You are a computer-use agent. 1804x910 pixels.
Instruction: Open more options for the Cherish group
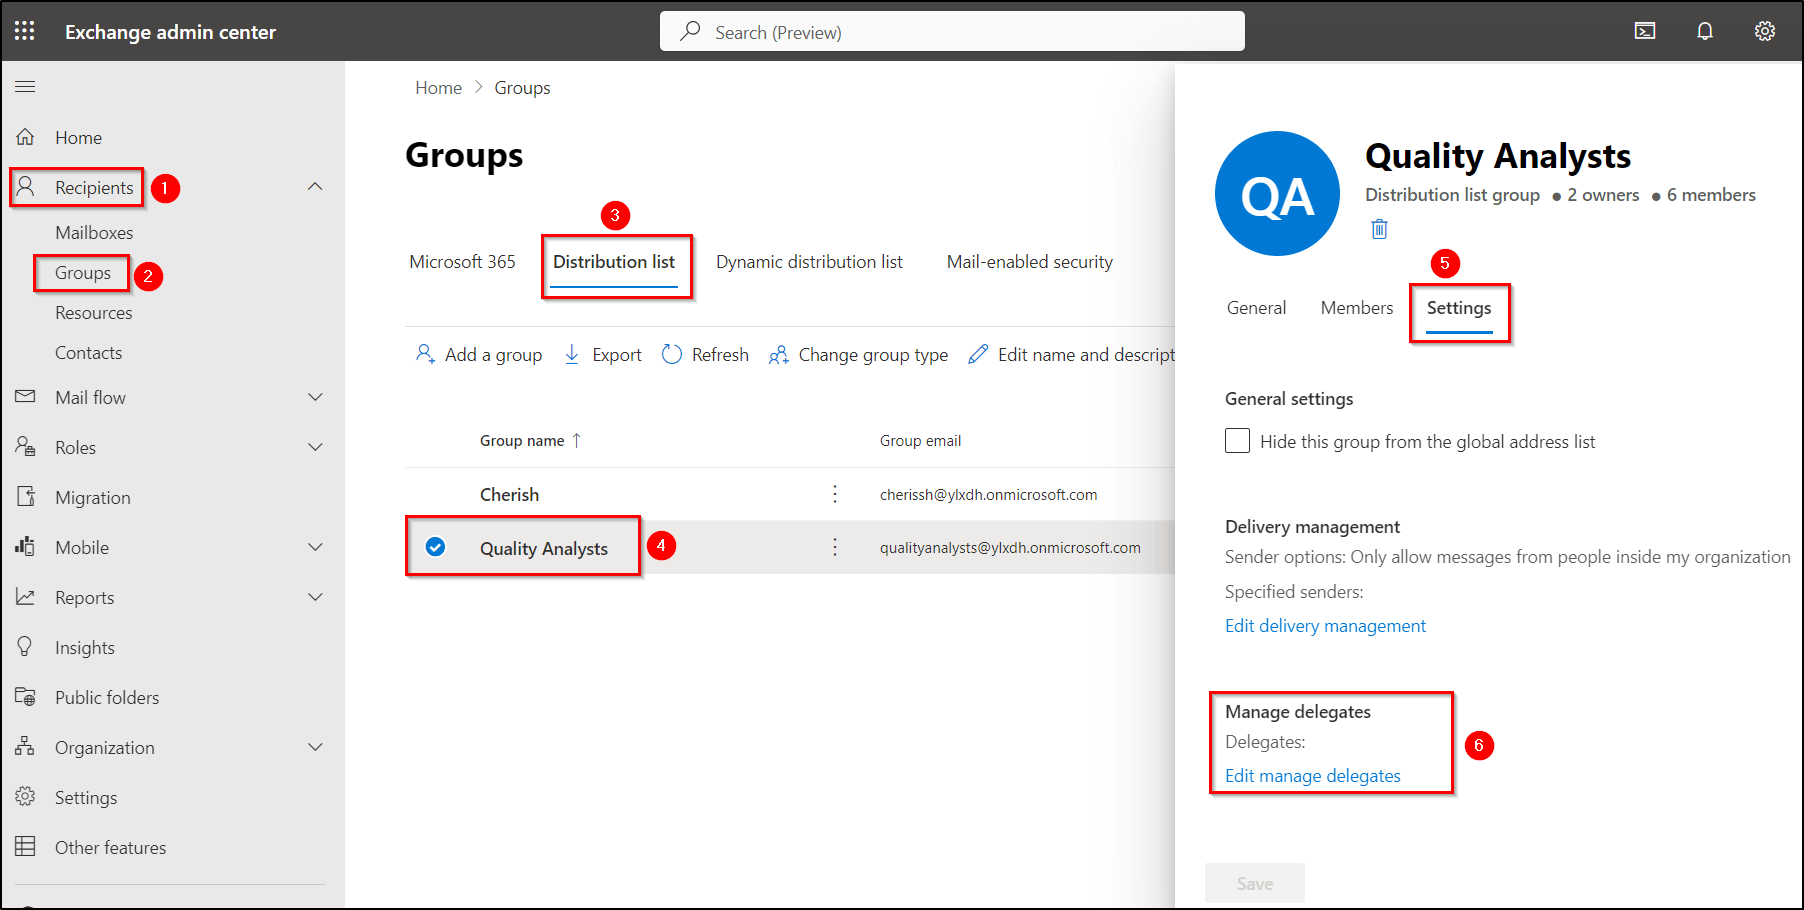(x=835, y=493)
